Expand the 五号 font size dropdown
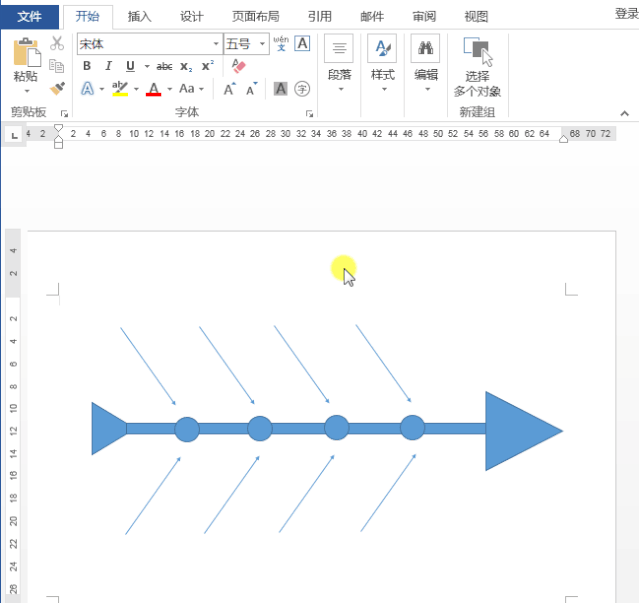This screenshot has width=639, height=603. pyautogui.click(x=263, y=45)
